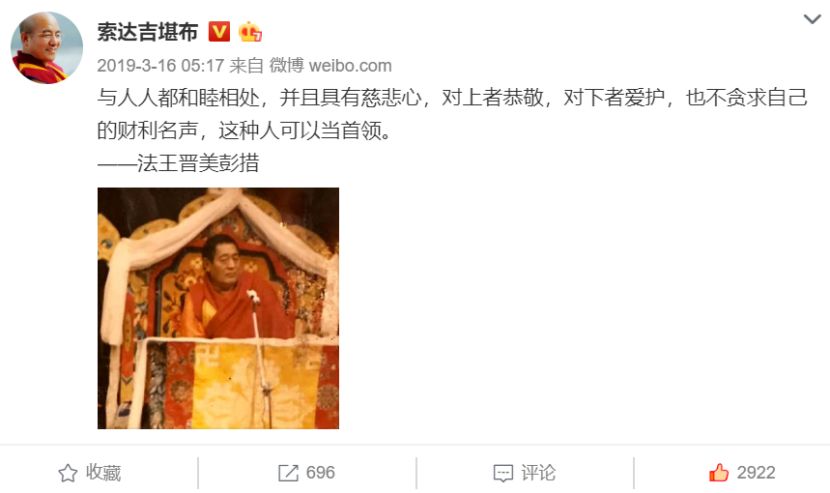Image resolution: width=830 pixels, height=493 pixels.
Task: Open the 索达吉堪布 username link
Action: point(148,32)
